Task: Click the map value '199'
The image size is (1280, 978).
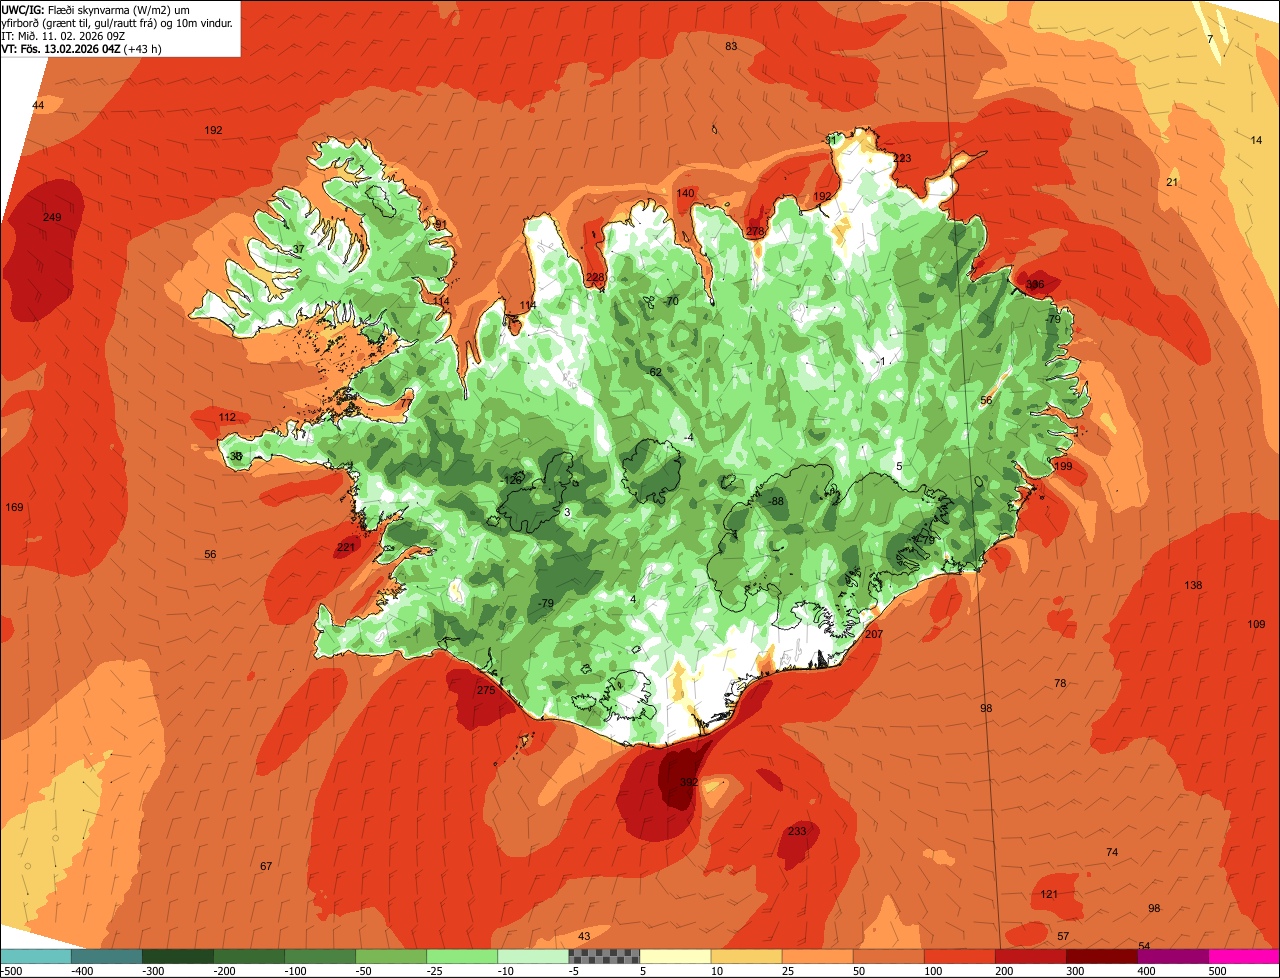Action: [x=1063, y=466]
